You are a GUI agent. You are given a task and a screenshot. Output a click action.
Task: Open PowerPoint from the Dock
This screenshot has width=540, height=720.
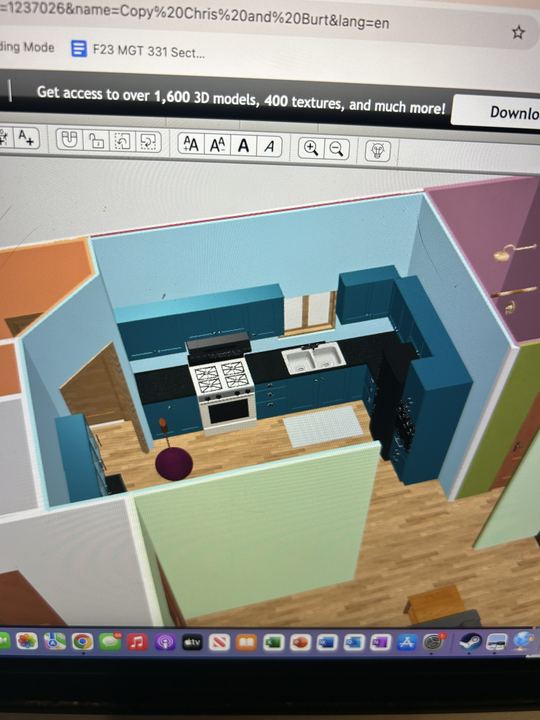tap(300, 643)
